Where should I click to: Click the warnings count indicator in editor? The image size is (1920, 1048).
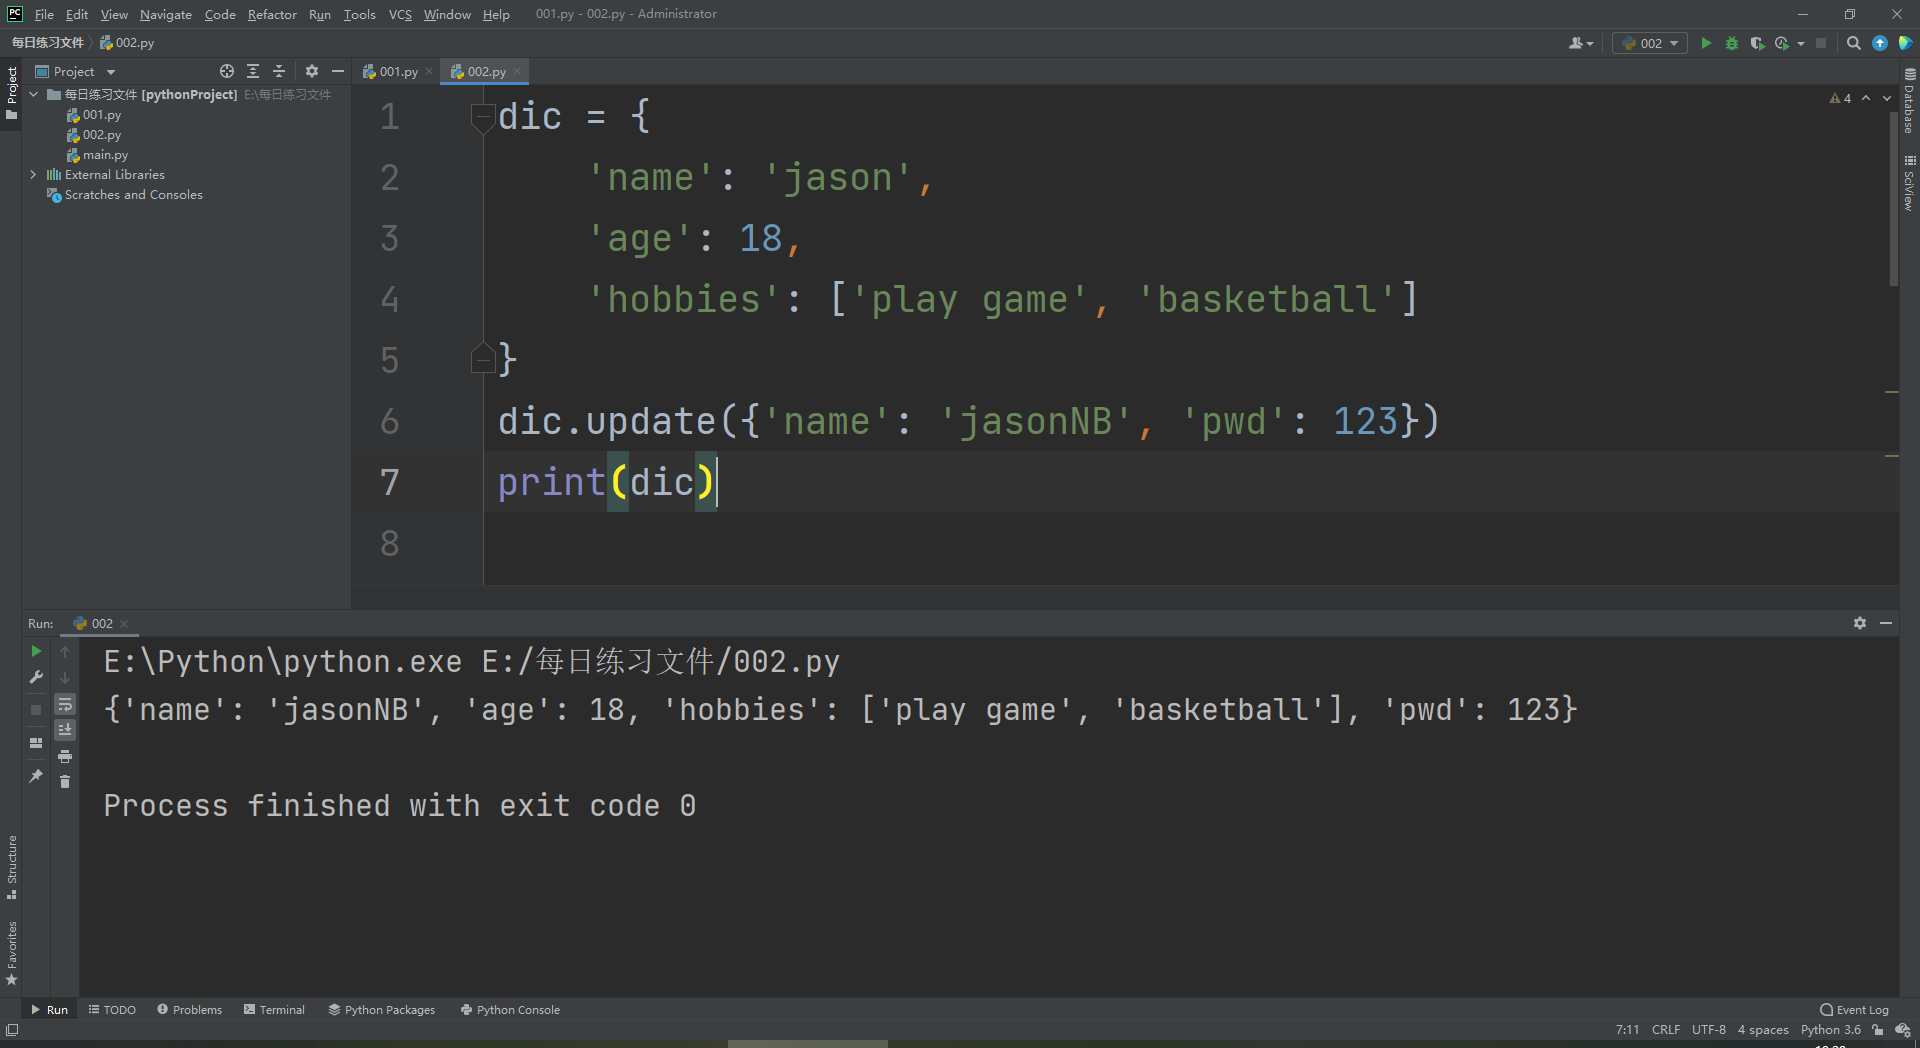pos(1840,98)
